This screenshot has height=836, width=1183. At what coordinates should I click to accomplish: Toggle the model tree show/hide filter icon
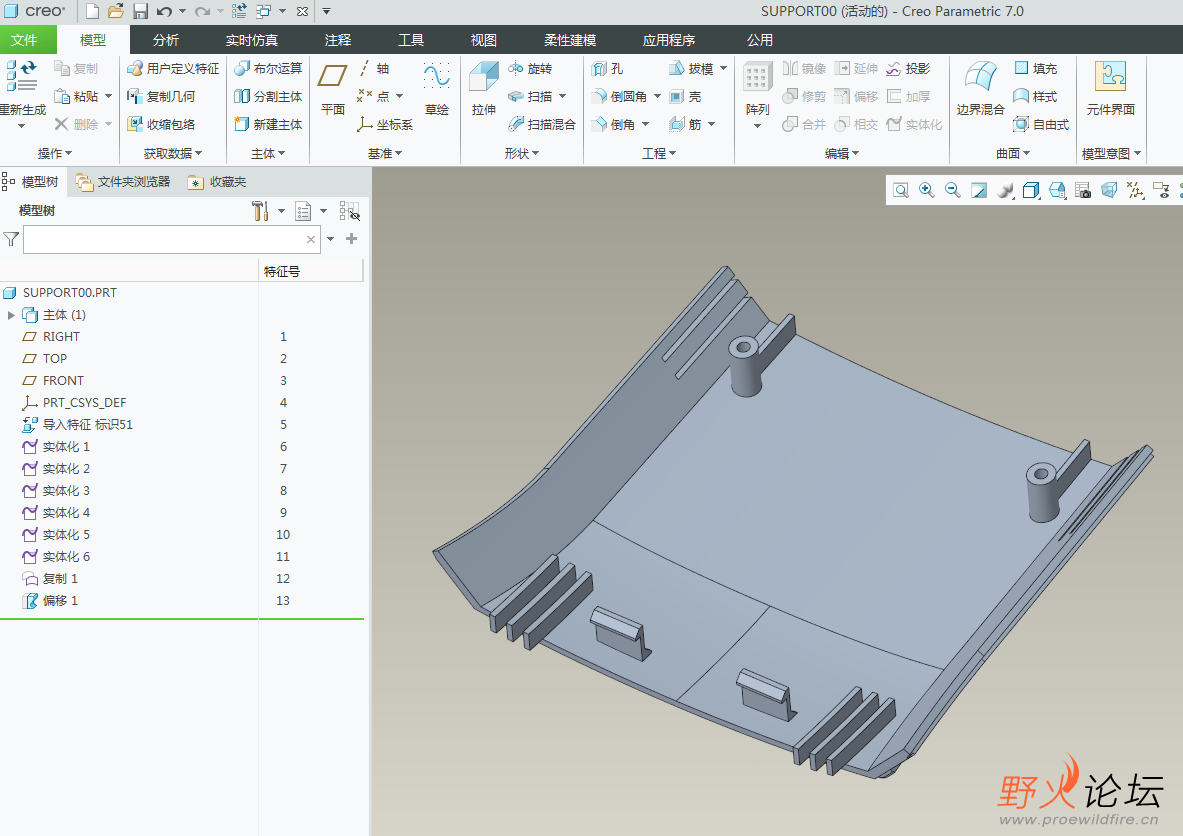pos(349,211)
